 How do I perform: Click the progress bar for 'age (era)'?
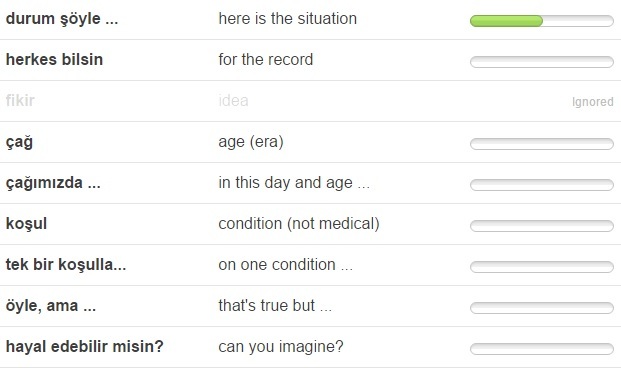pos(541,144)
